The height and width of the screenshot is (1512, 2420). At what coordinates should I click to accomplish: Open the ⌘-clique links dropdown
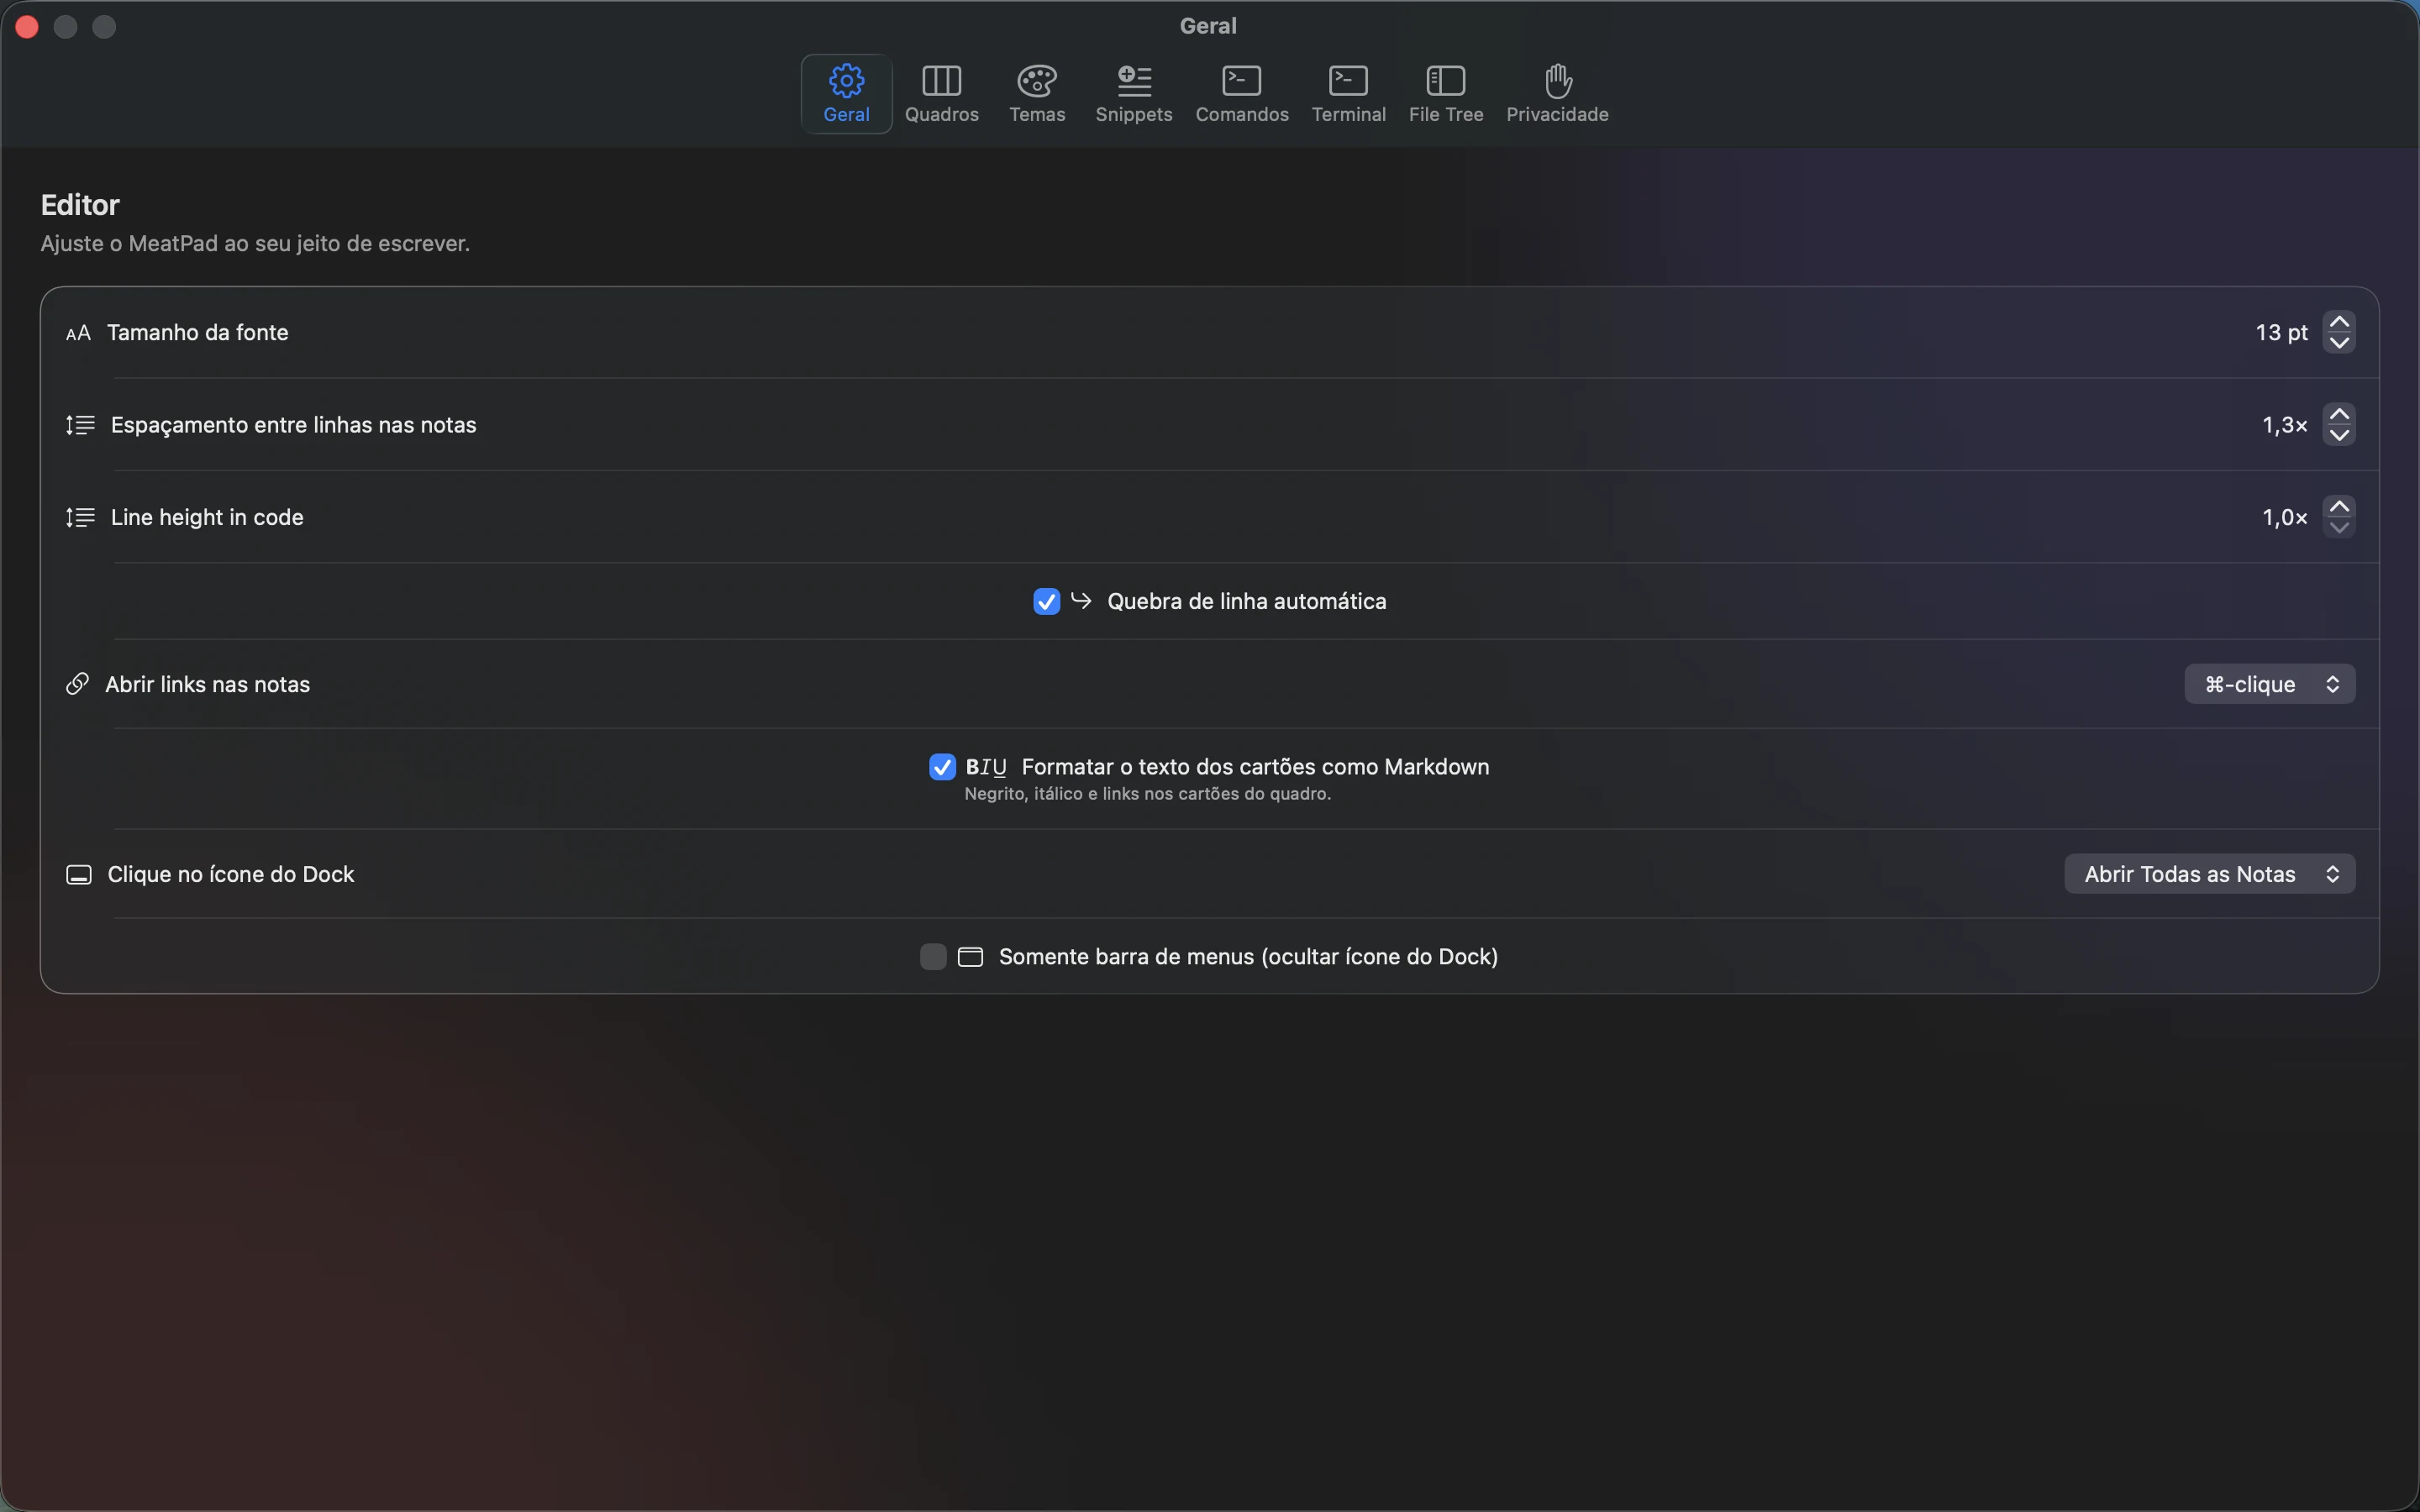(x=2269, y=684)
